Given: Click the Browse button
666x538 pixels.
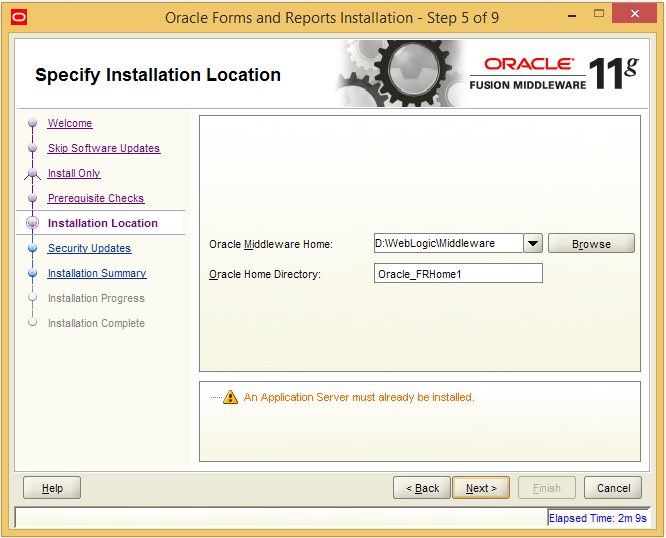Looking at the screenshot, I should 591,243.
